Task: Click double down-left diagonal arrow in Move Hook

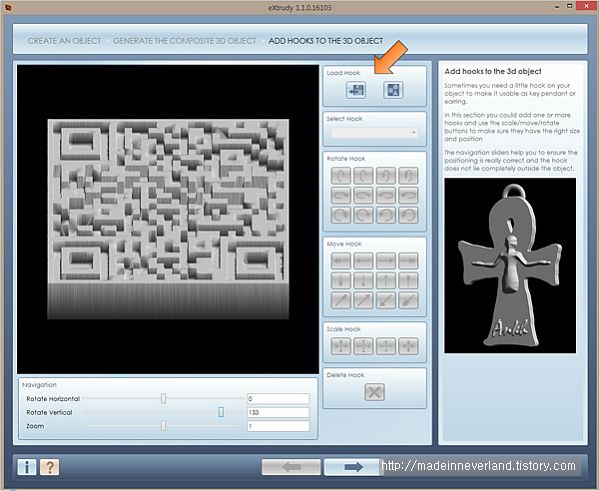Action: pyautogui.click(x=408, y=300)
